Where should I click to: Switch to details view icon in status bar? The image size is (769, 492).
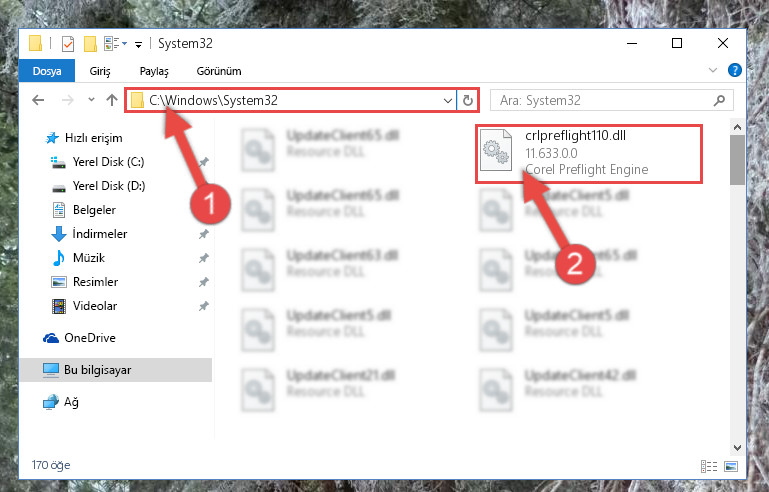[709, 466]
